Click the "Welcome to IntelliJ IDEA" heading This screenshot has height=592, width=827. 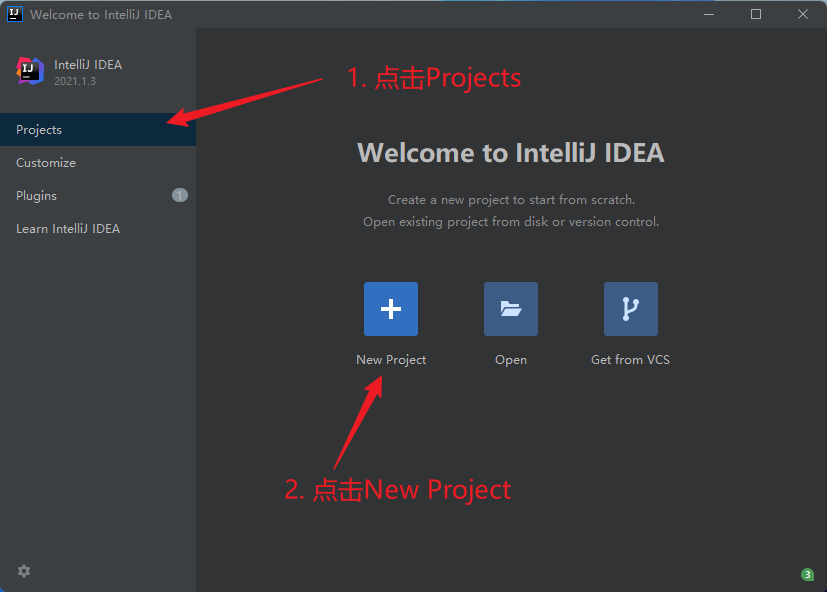point(510,153)
